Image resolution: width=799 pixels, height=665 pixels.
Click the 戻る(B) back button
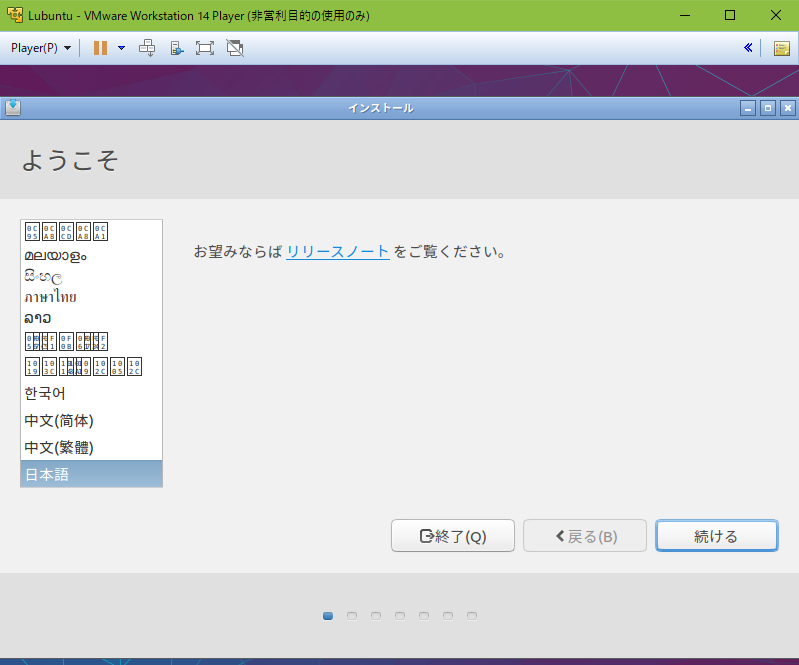(x=585, y=536)
